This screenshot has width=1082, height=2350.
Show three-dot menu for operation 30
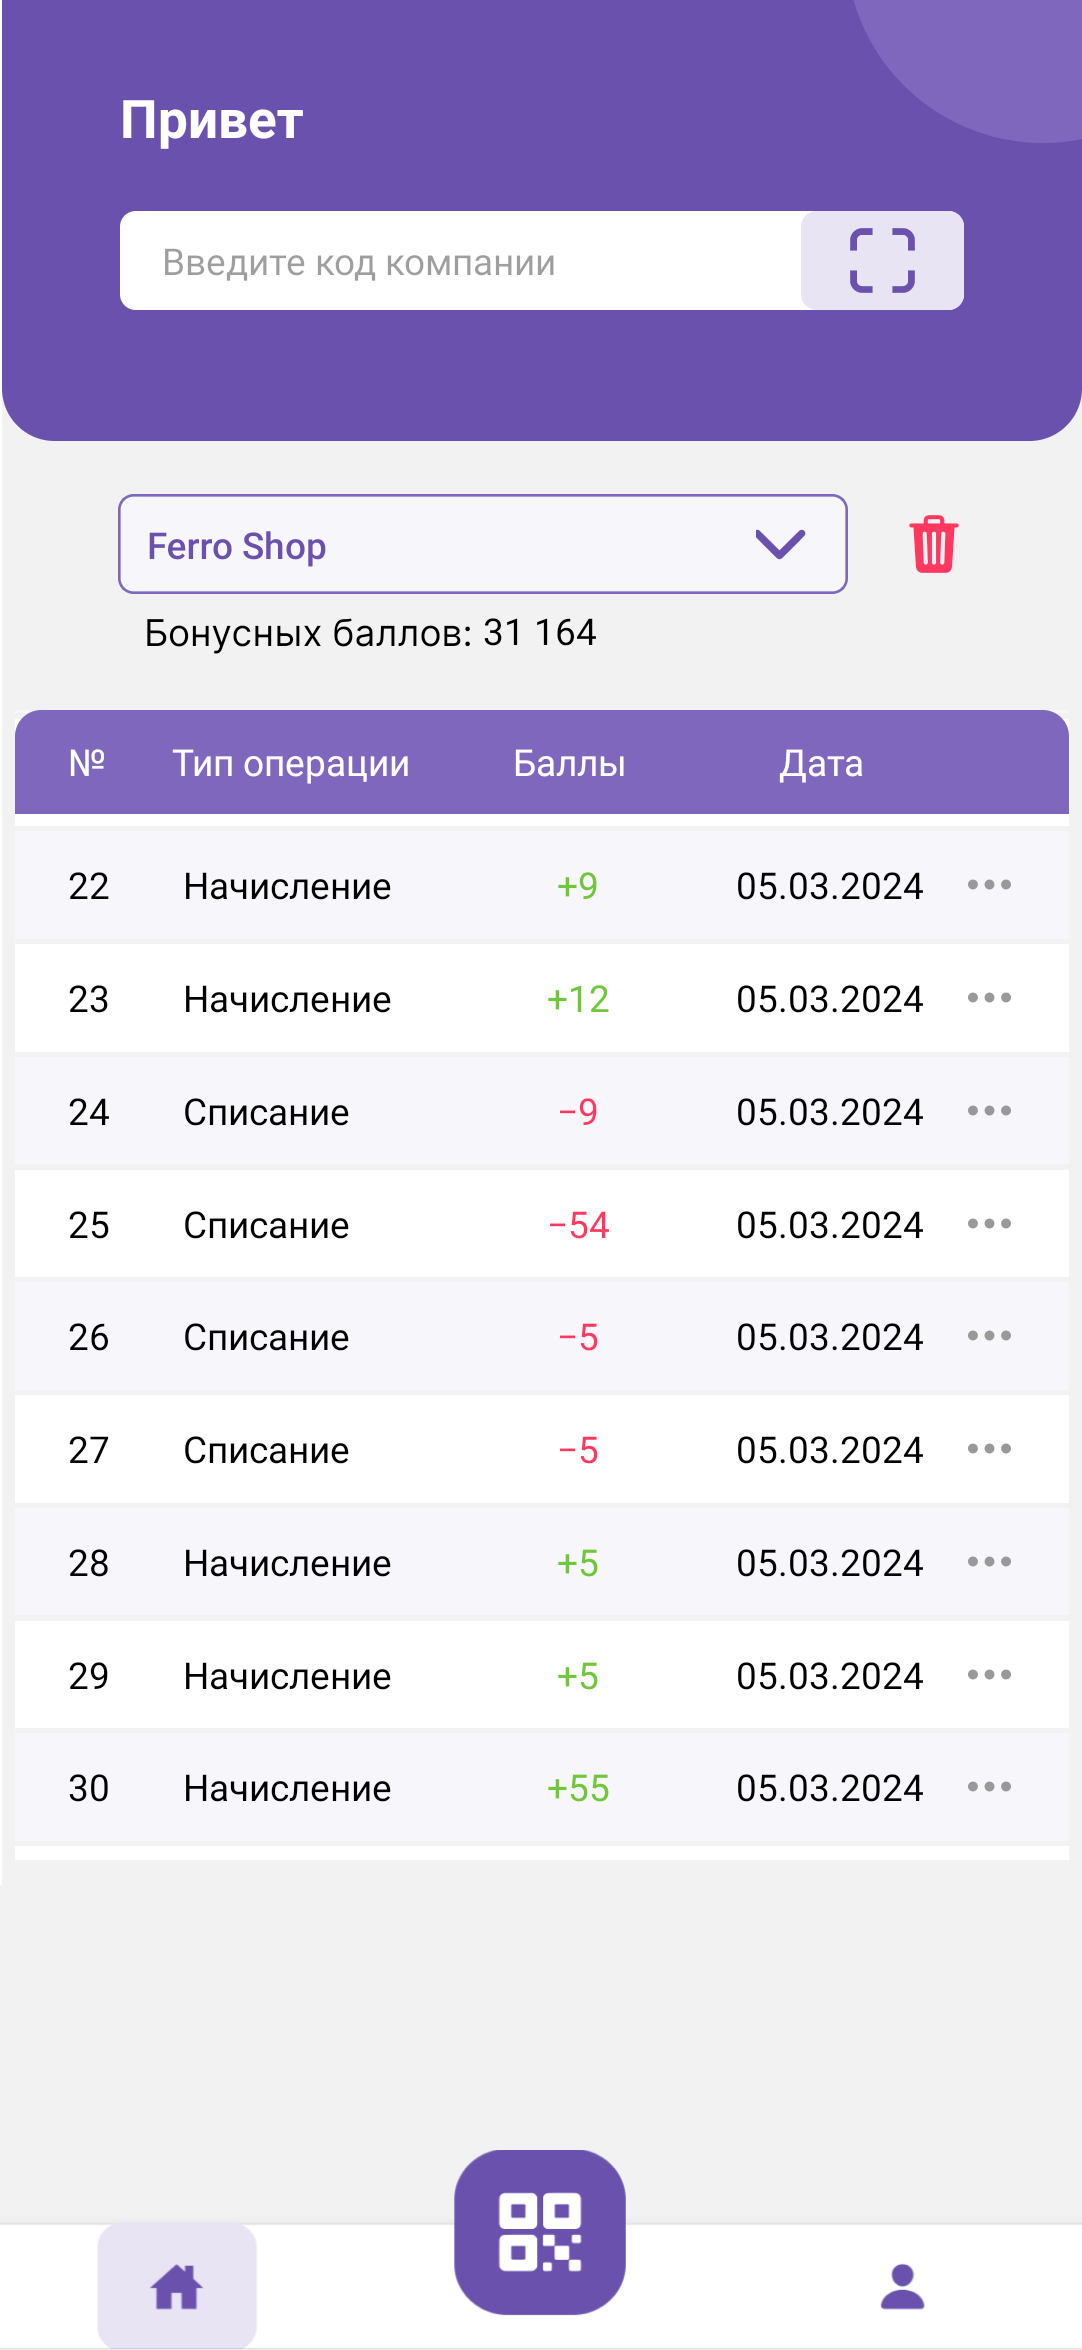tap(989, 1787)
